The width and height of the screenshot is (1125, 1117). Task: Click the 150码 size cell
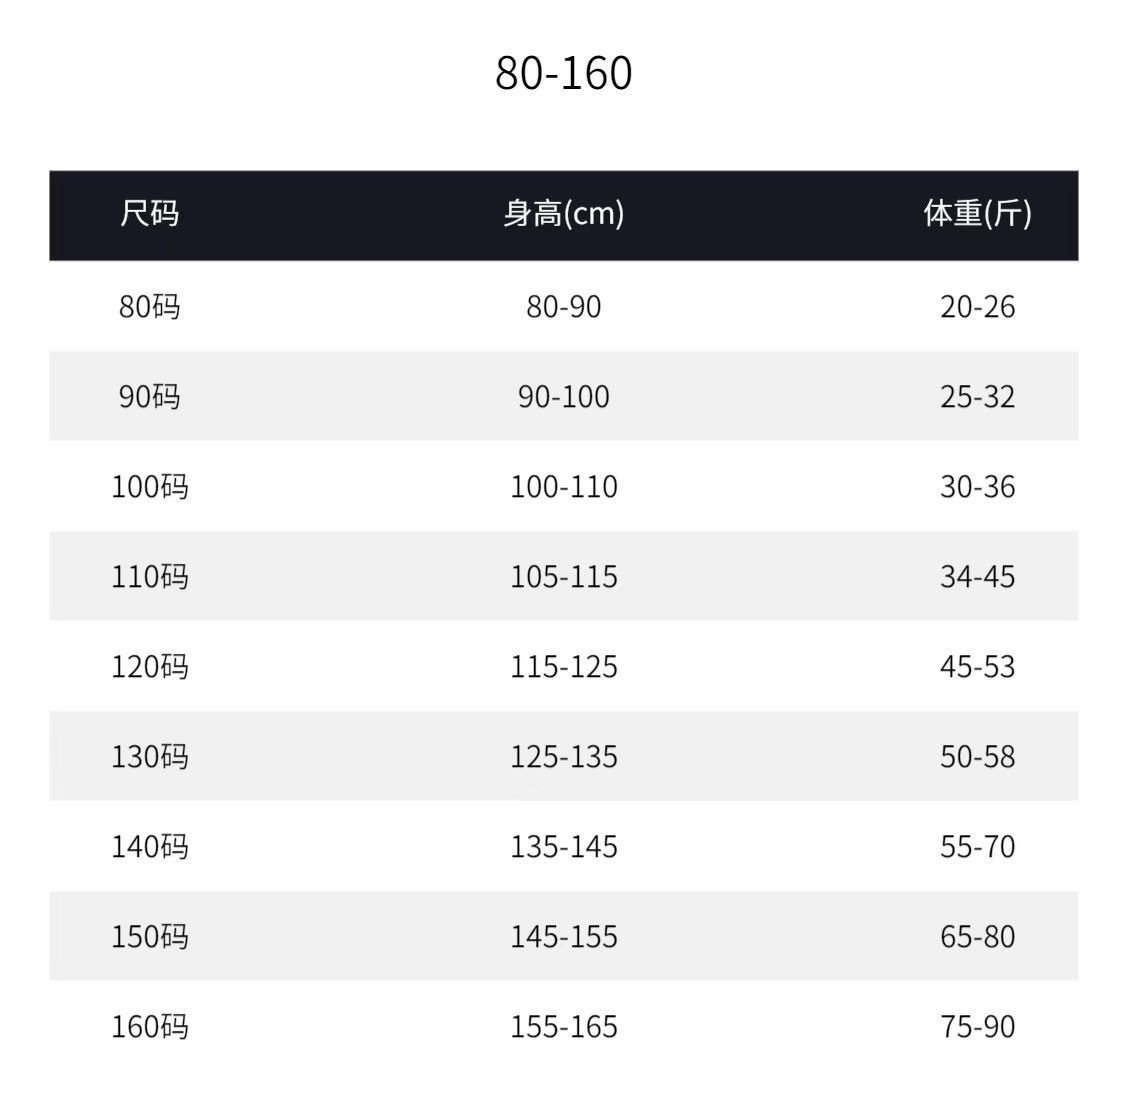pyautogui.click(x=149, y=936)
